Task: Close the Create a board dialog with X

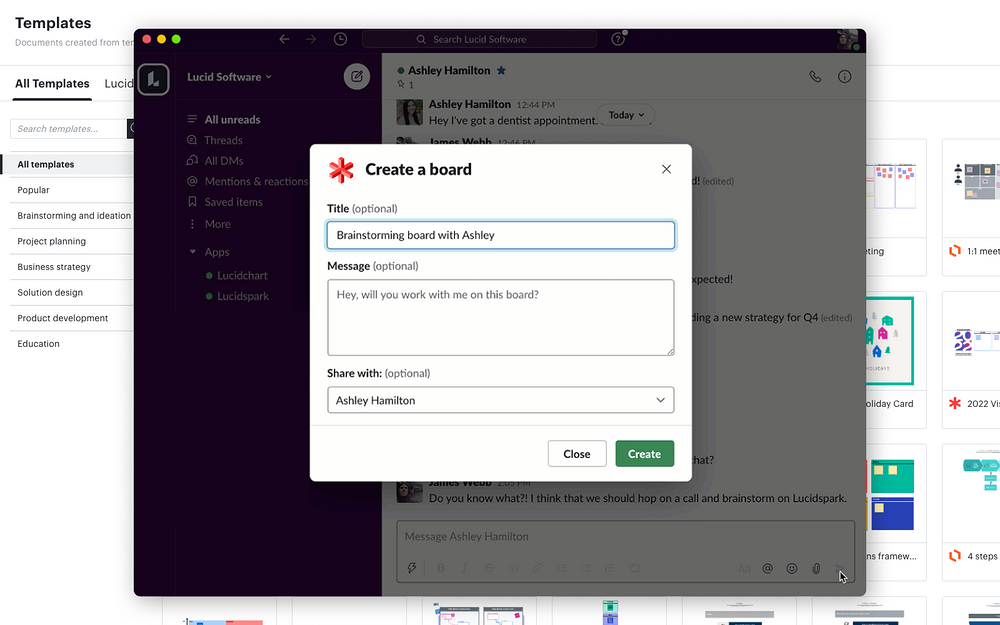Action: tap(666, 169)
